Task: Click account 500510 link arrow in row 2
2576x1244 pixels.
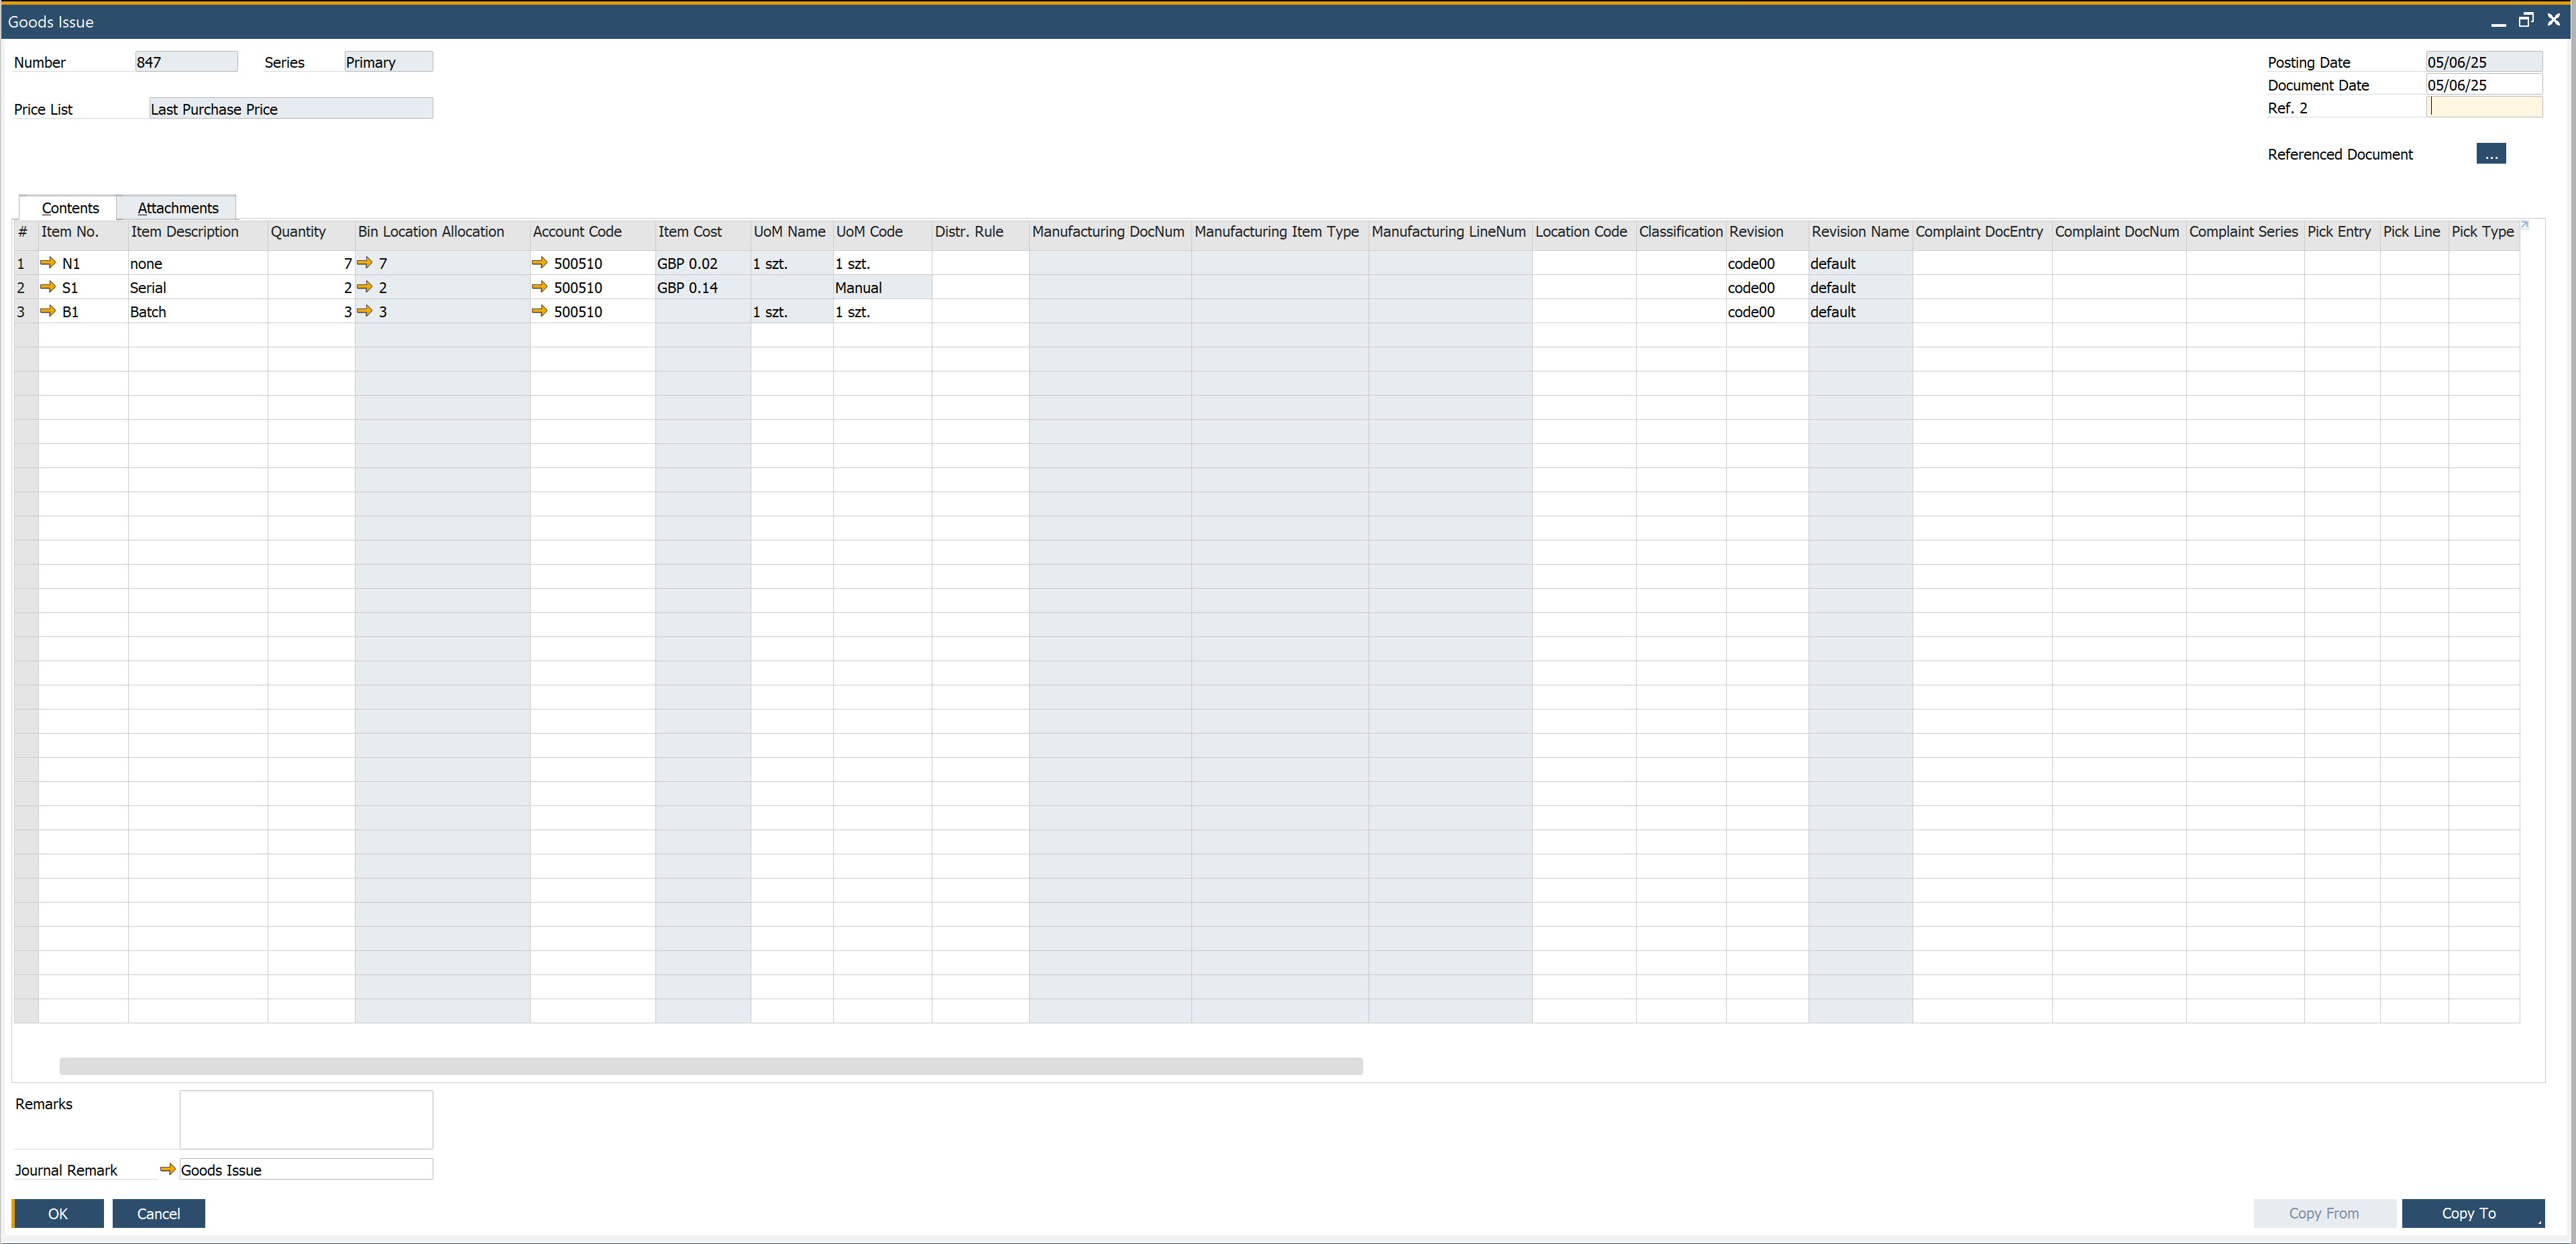Action: [x=540, y=287]
